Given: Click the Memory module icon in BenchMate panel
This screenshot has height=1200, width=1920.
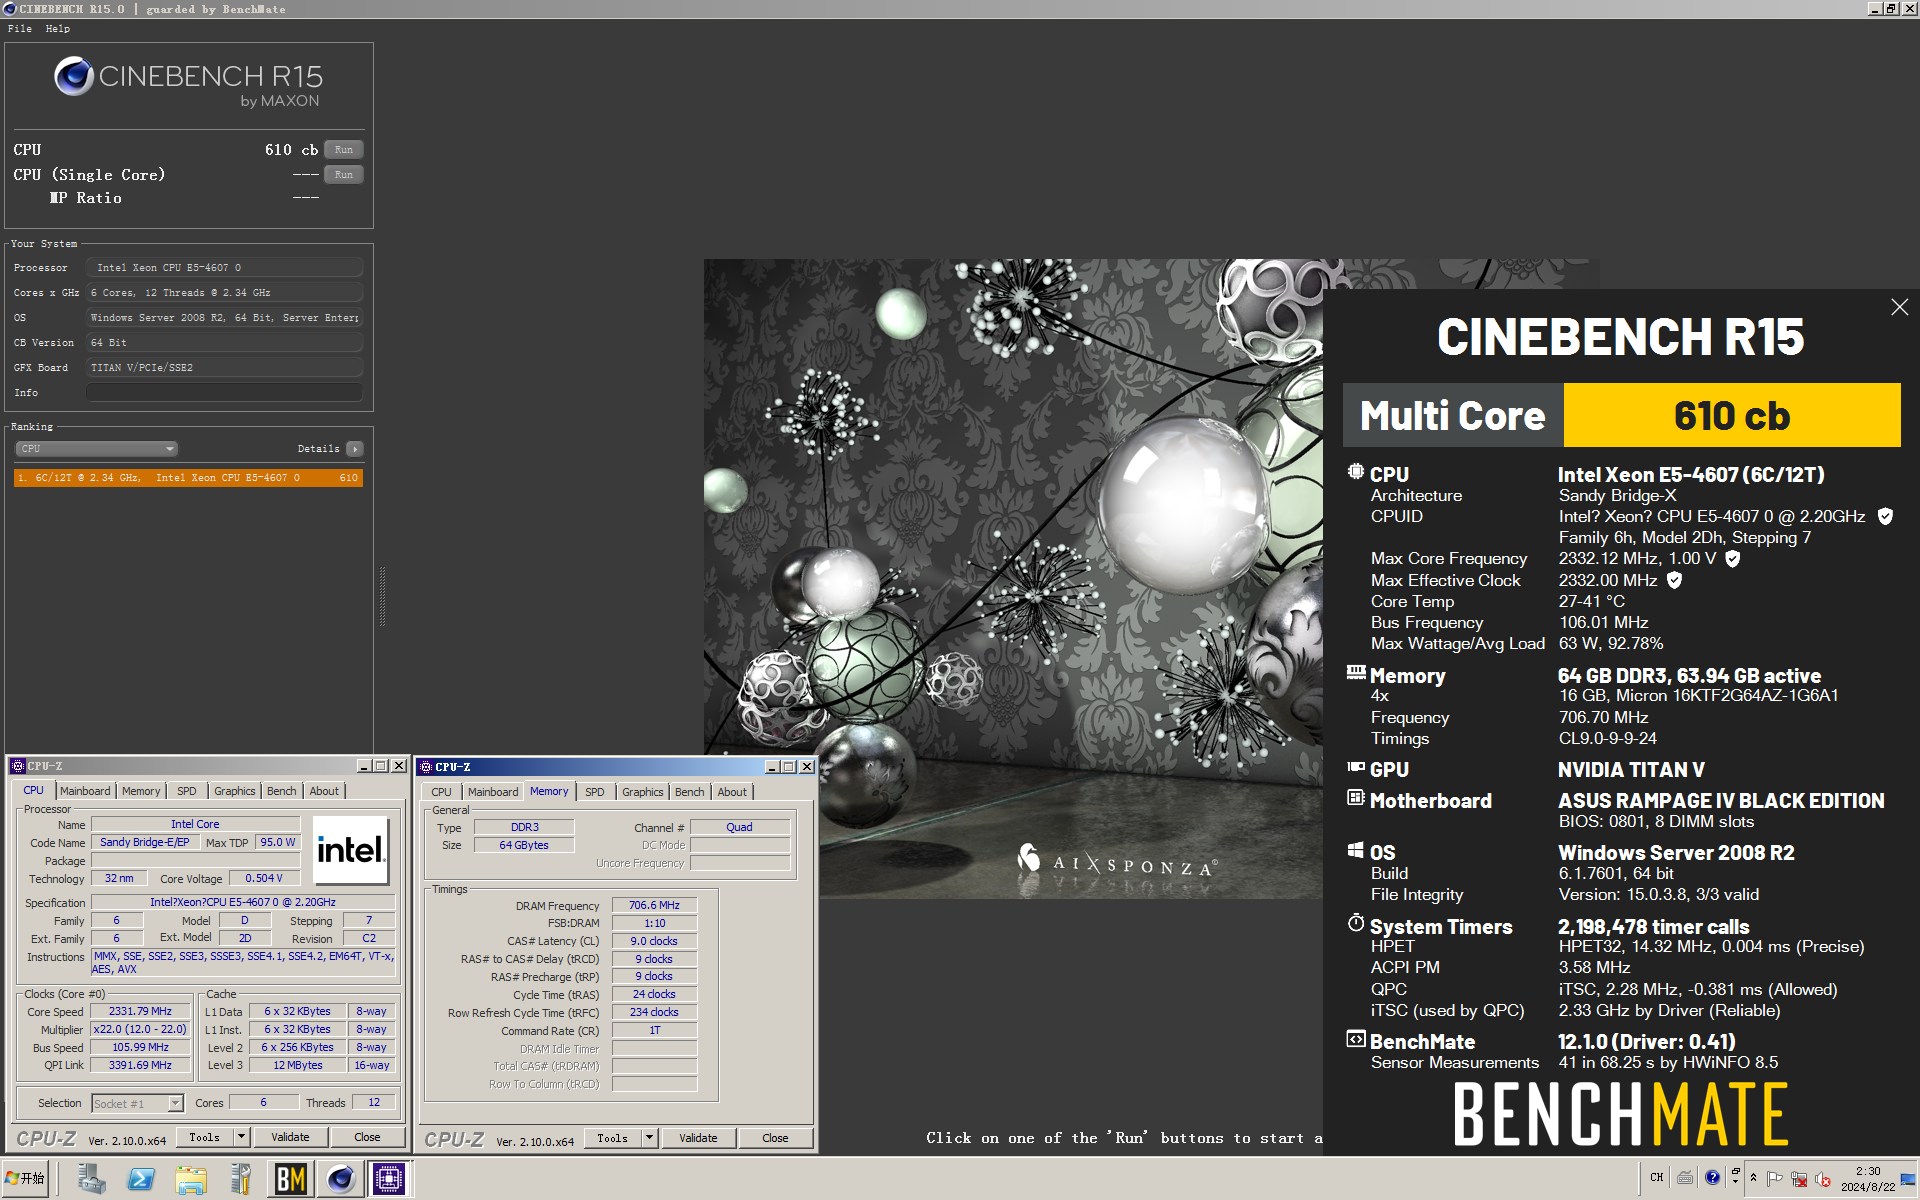Looking at the screenshot, I should click(1355, 673).
